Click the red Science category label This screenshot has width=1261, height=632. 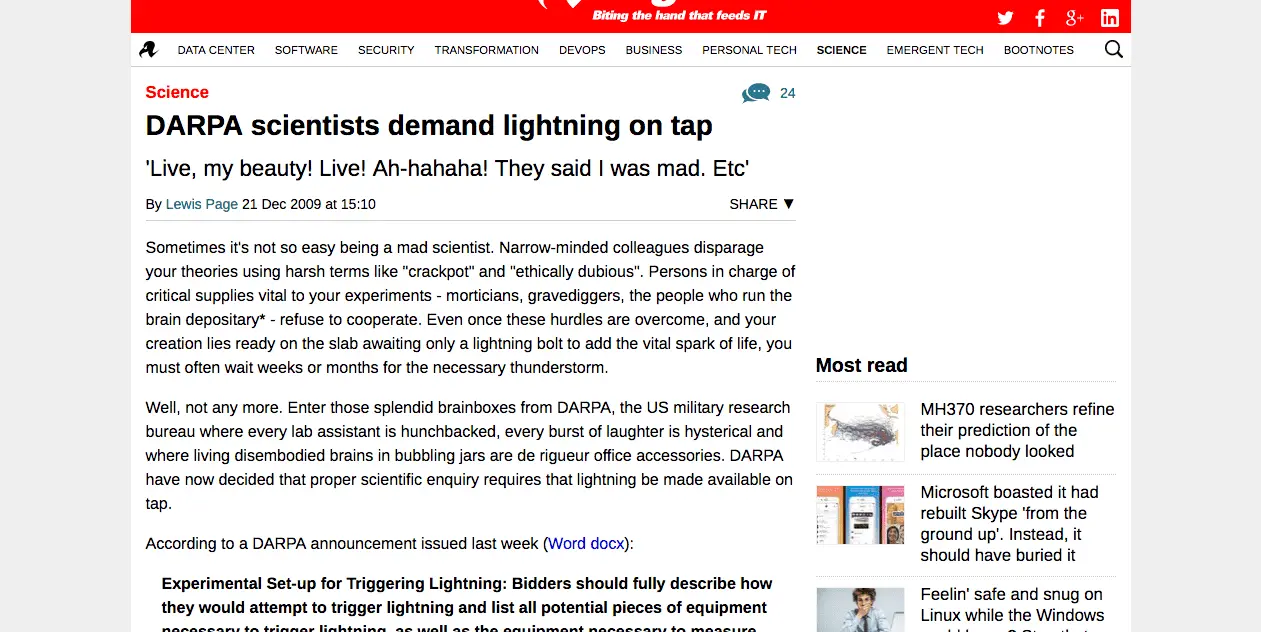(x=177, y=92)
